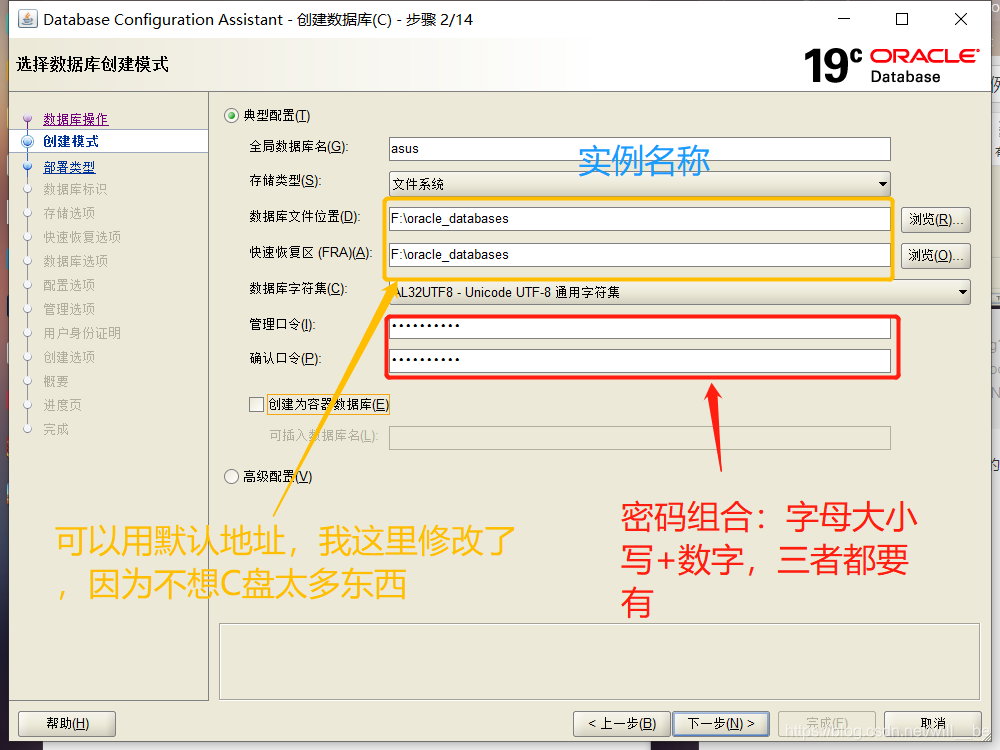Open the 帮助(H) help button

click(67, 723)
